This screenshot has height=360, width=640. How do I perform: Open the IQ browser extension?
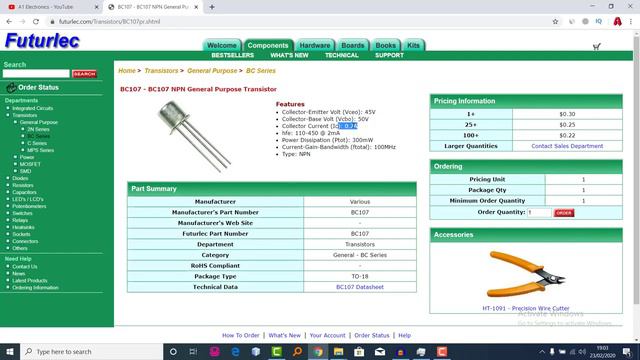pos(598,22)
